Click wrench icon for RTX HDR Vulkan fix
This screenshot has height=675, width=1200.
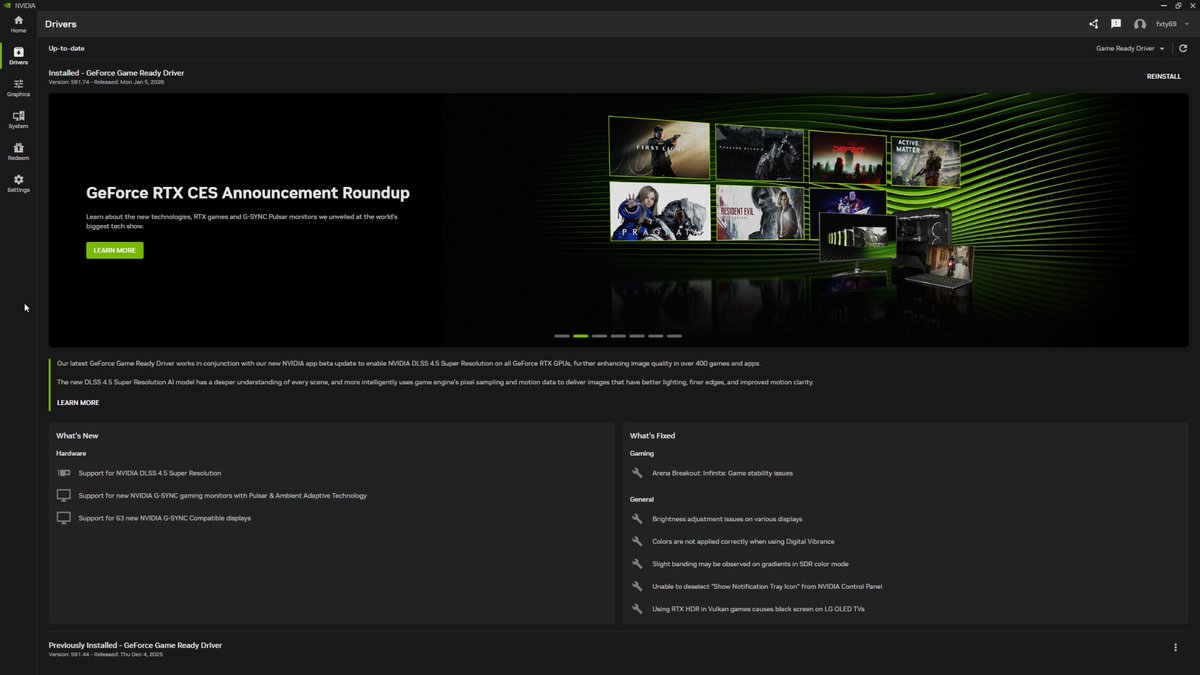pyautogui.click(x=638, y=608)
